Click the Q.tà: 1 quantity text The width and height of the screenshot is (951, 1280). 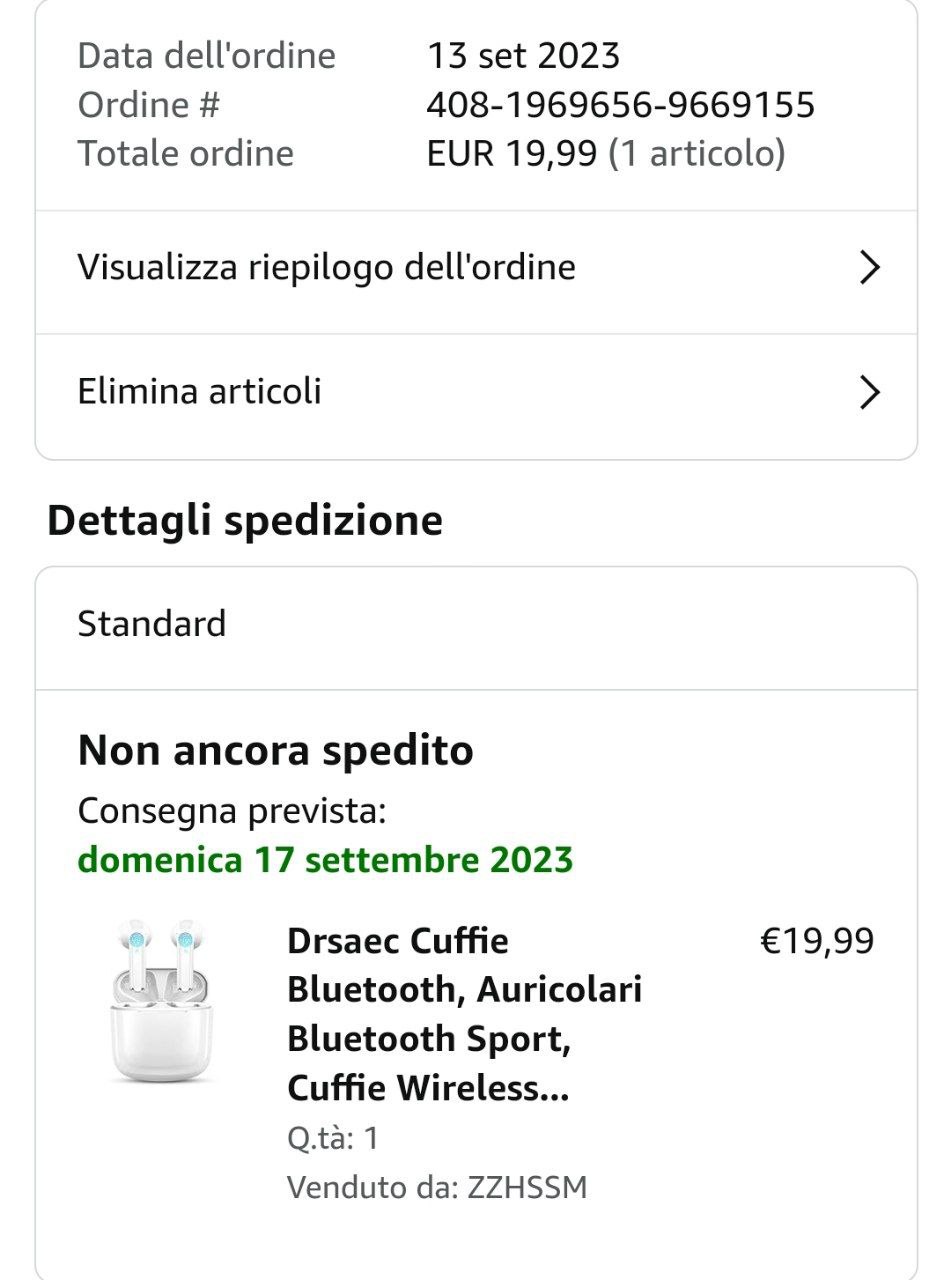click(x=333, y=1138)
